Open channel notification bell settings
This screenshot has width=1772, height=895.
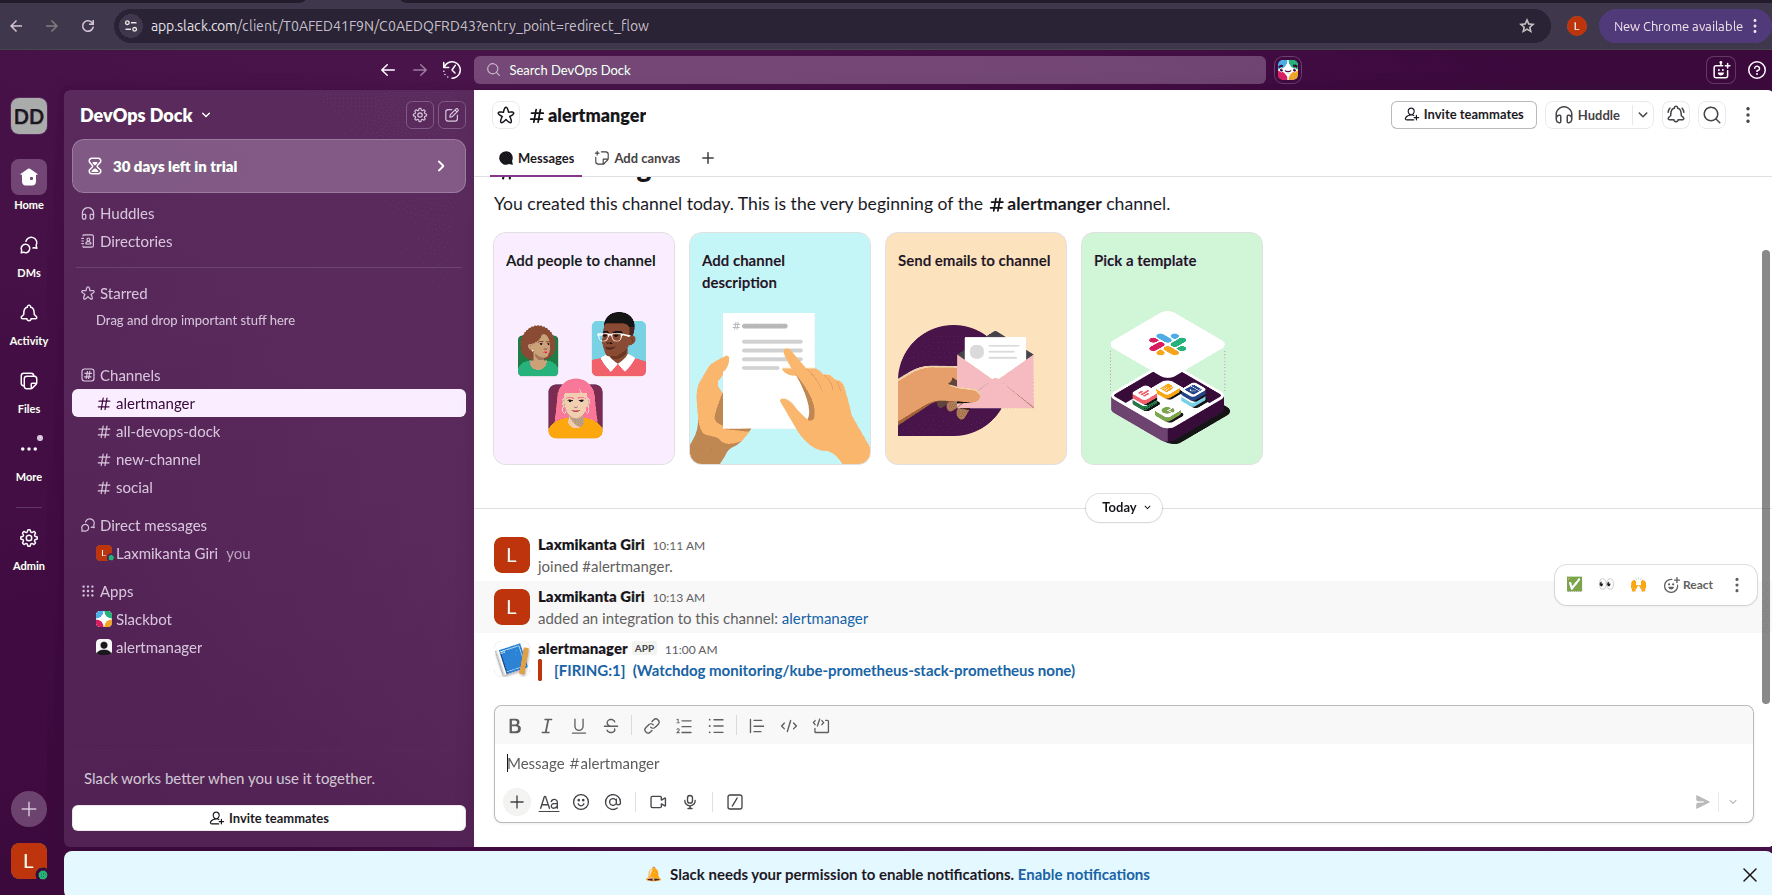pyautogui.click(x=1676, y=115)
